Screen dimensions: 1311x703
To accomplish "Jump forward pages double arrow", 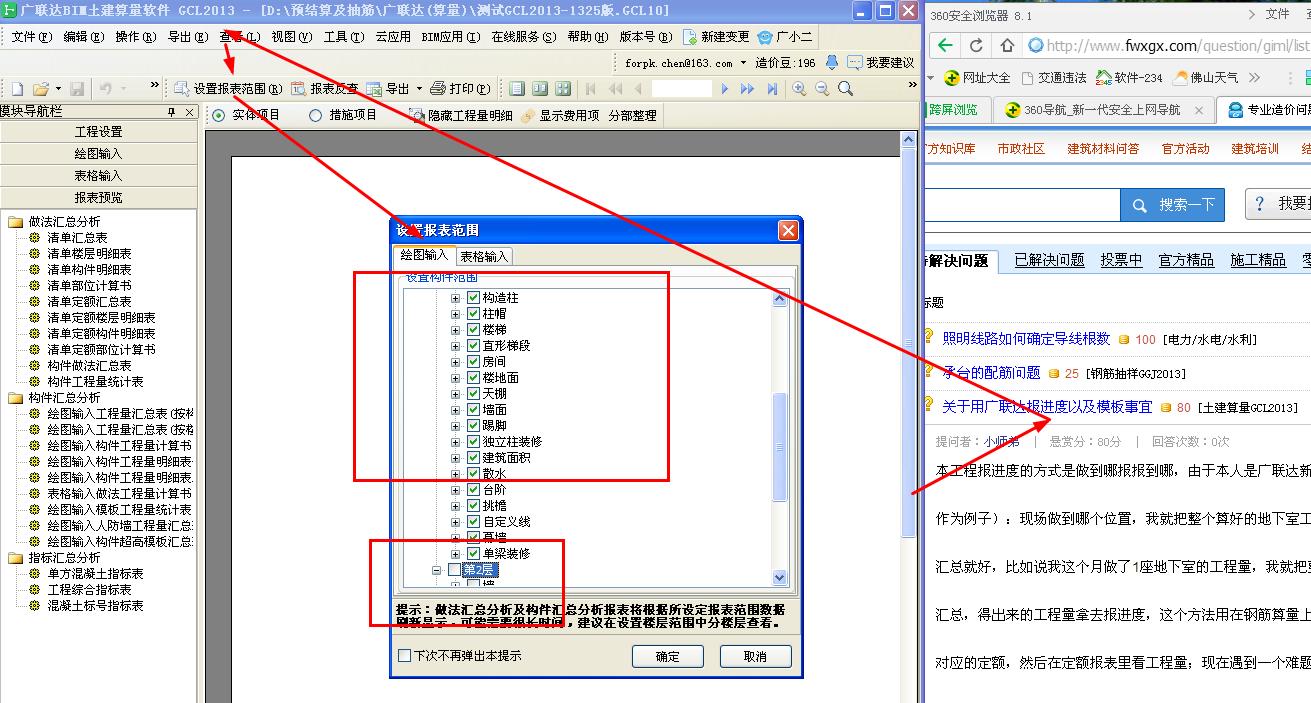I will click(748, 89).
